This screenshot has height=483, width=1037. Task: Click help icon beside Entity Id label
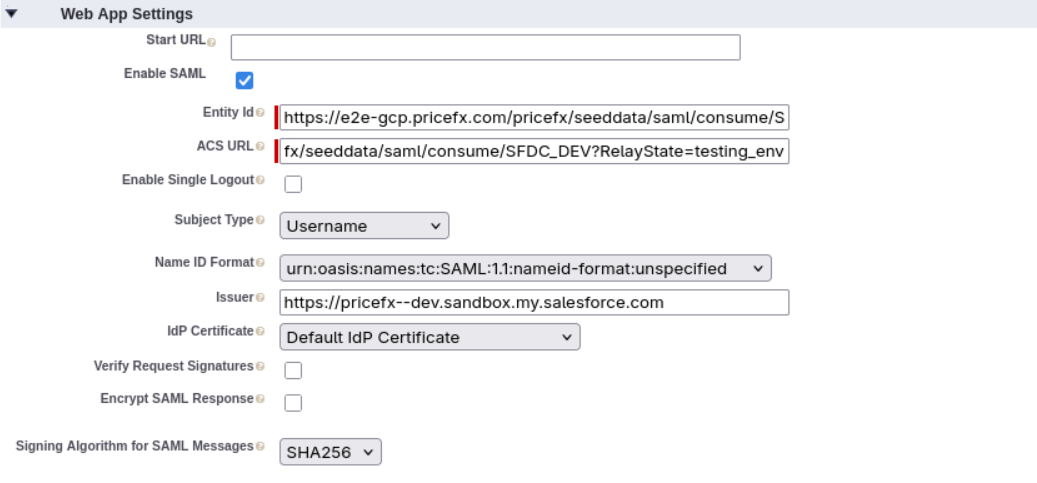(x=261, y=112)
